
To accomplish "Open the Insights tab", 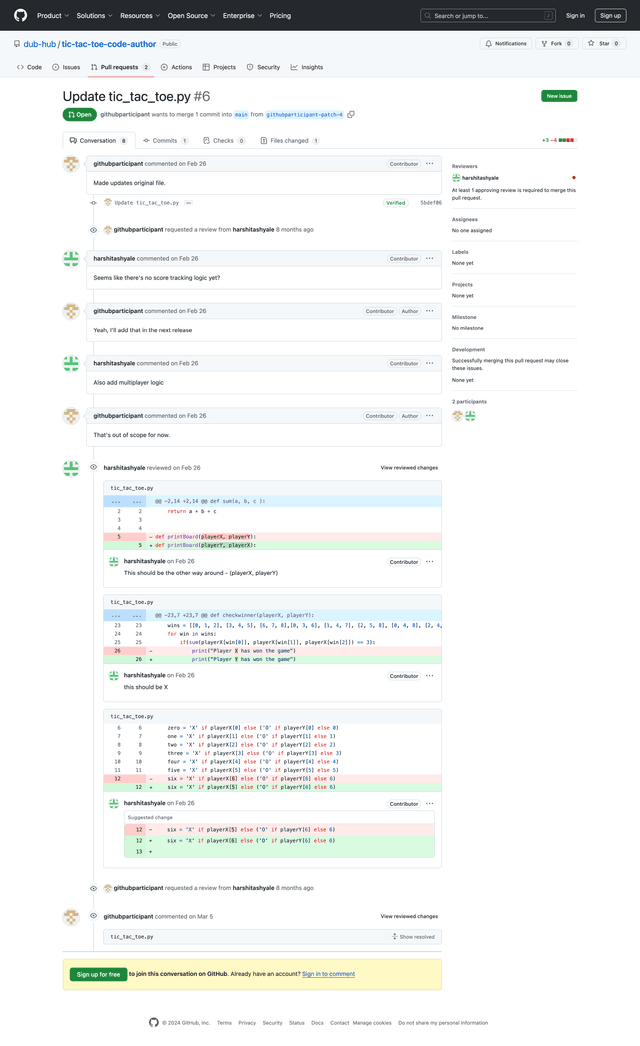I will point(307,67).
